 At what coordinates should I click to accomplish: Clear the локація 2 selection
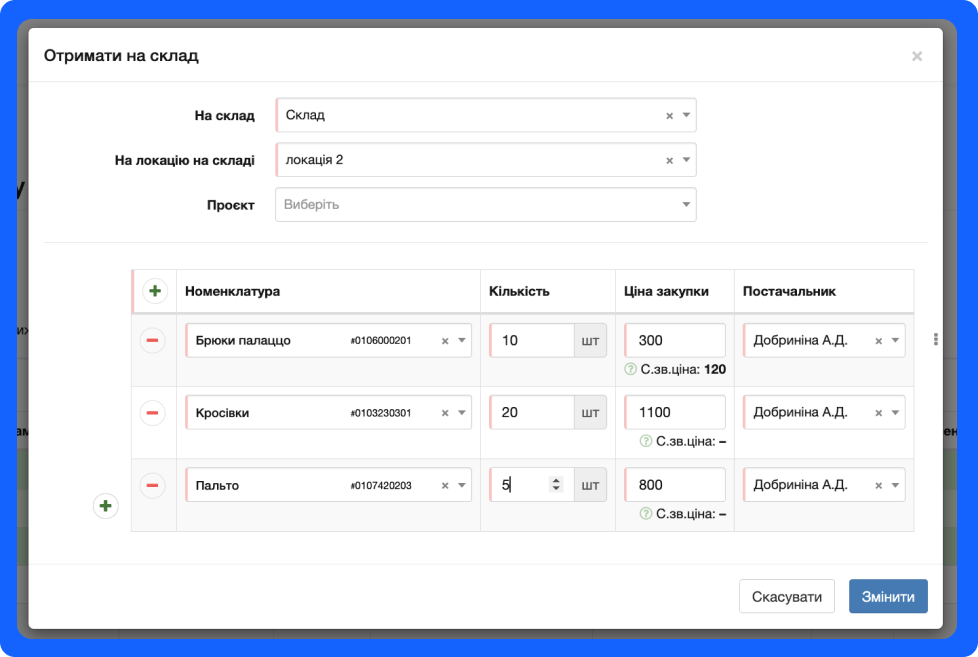click(x=670, y=161)
